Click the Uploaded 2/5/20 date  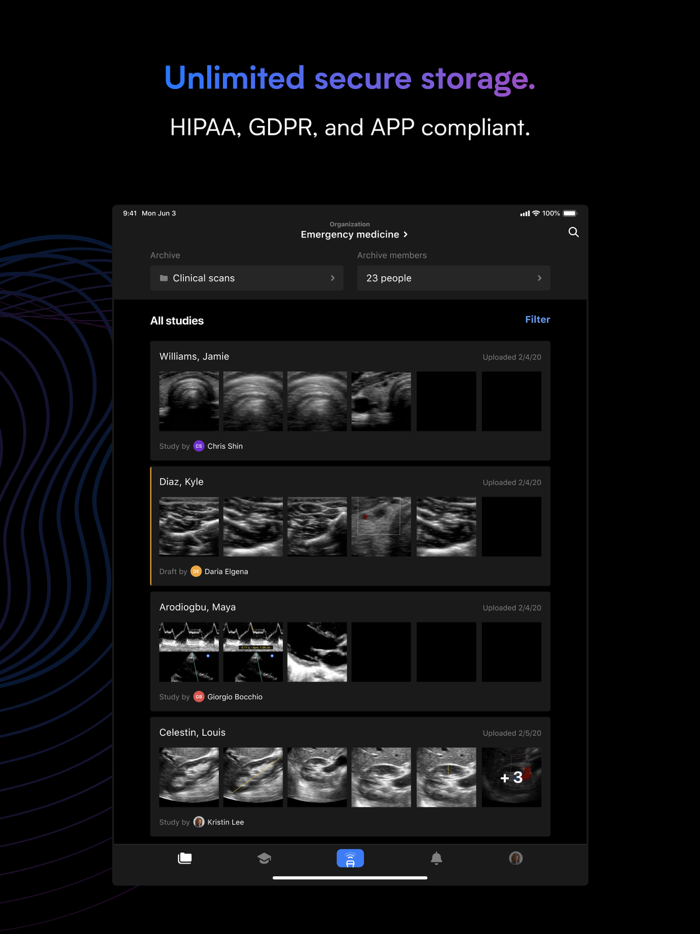coord(512,733)
